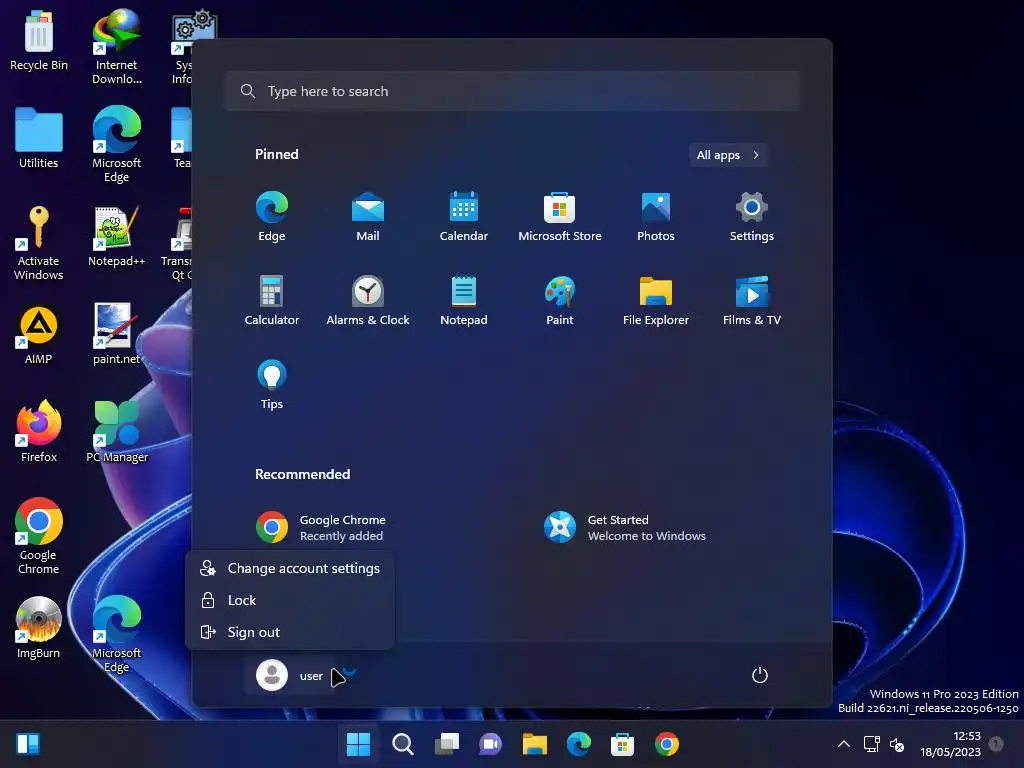This screenshot has width=1024, height=768.
Task: Show hidden system tray icons
Action: click(844, 744)
